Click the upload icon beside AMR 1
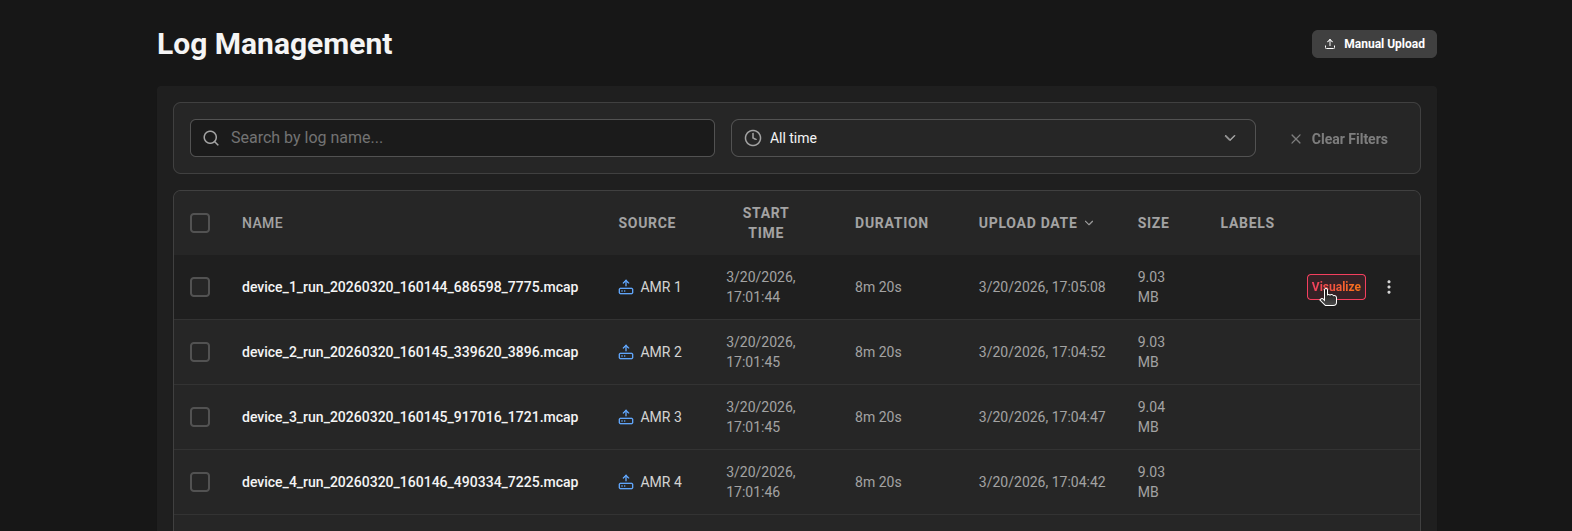This screenshot has width=1572, height=531. coord(626,287)
